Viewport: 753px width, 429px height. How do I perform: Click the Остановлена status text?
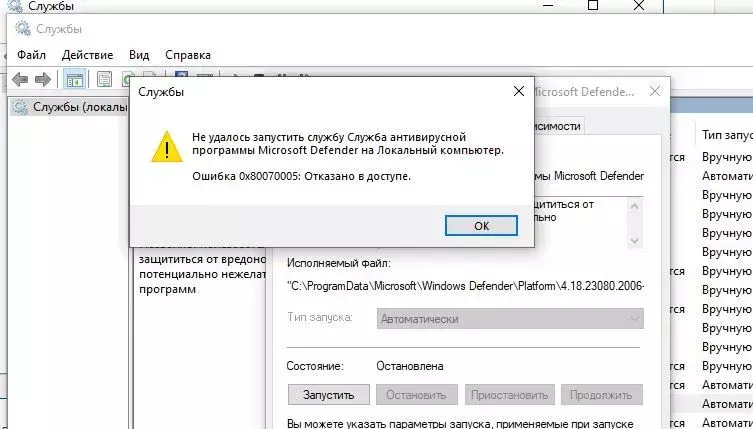click(410, 366)
